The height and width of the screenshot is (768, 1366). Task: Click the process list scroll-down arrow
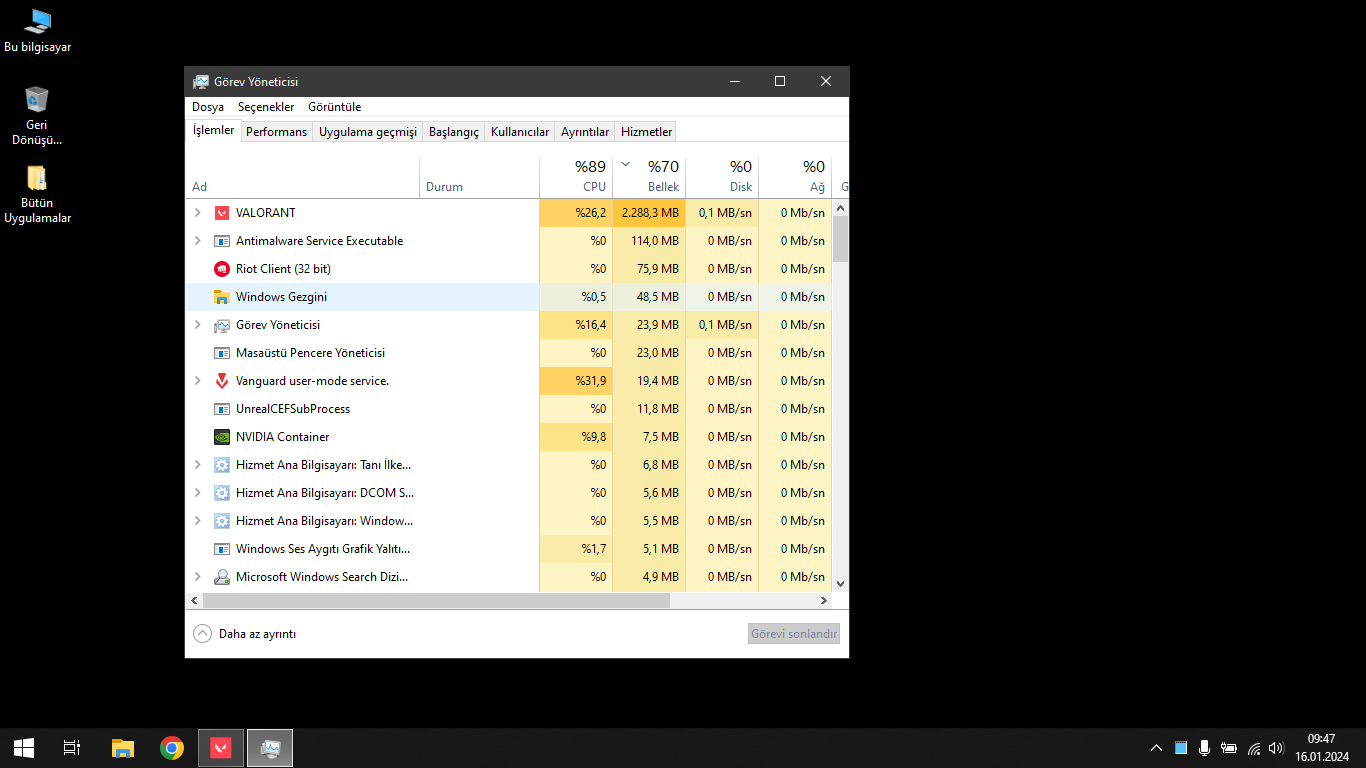(840, 584)
